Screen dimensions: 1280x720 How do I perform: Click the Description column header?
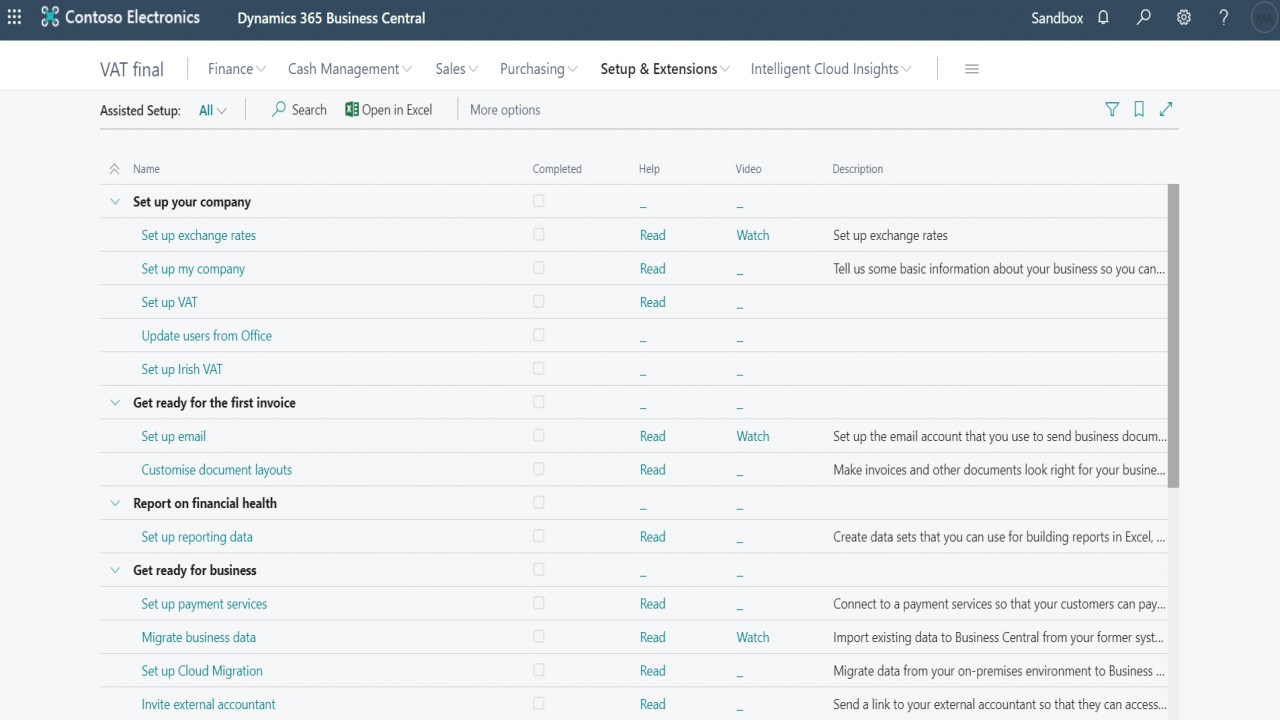click(858, 169)
